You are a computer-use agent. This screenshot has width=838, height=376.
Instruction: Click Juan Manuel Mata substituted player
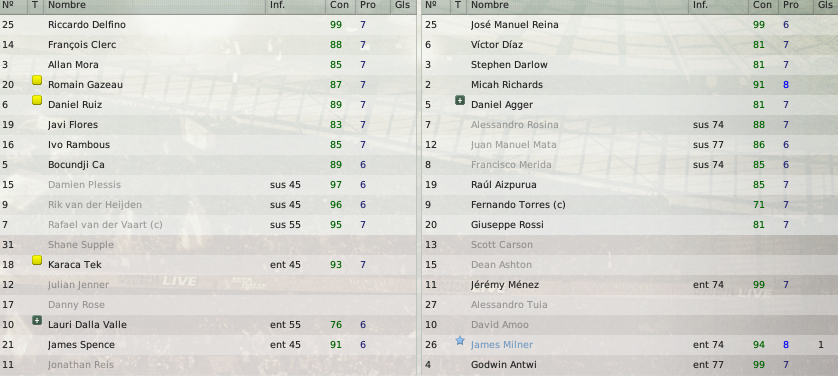(x=514, y=145)
